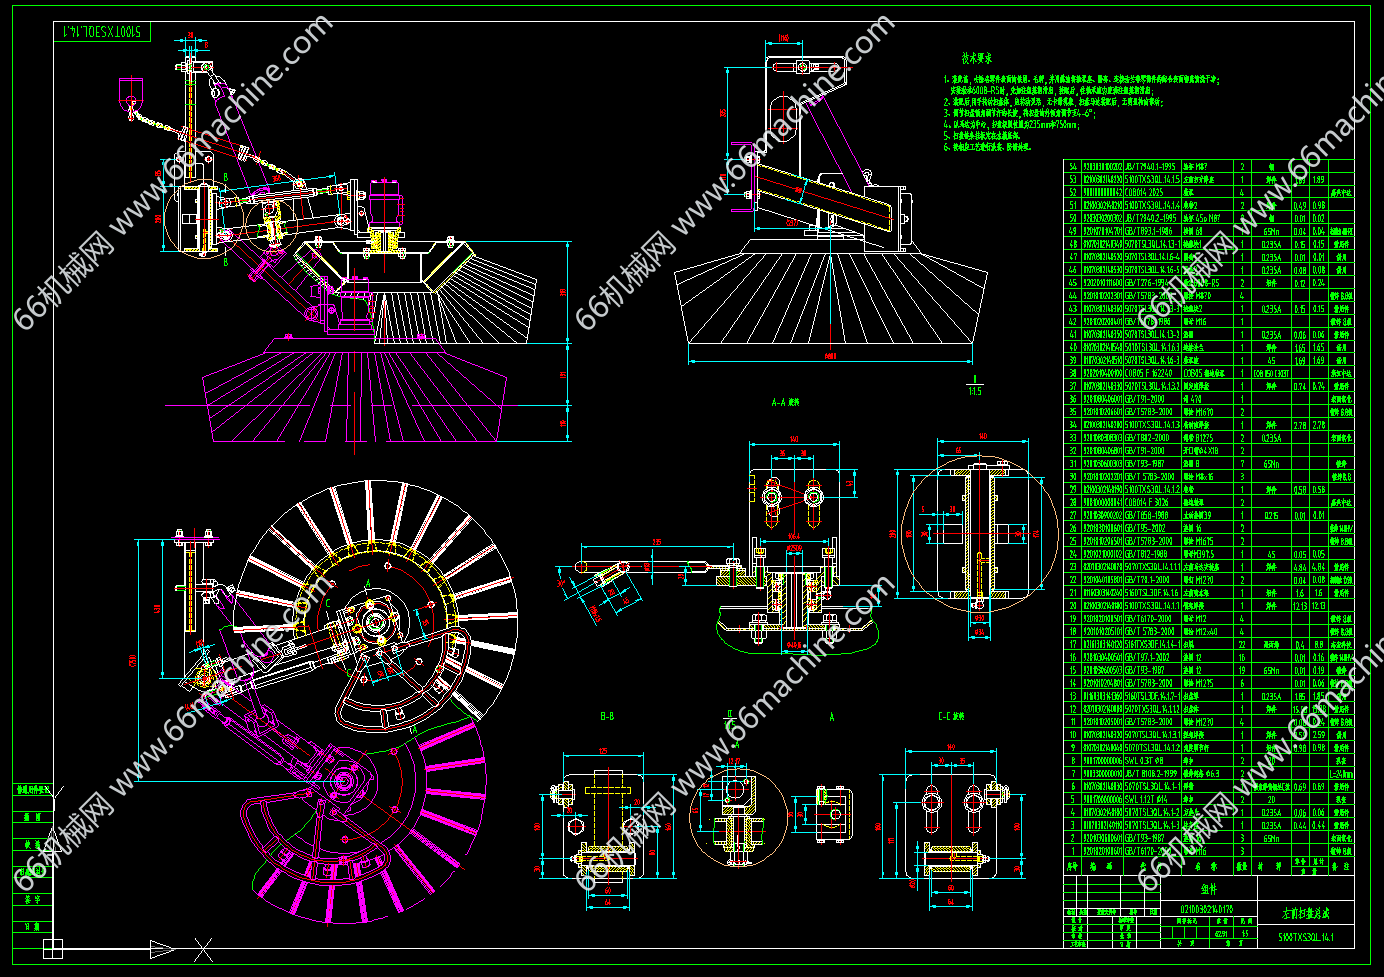Select the 'B-B' section view label
The height and width of the screenshot is (977, 1384).
(607, 716)
